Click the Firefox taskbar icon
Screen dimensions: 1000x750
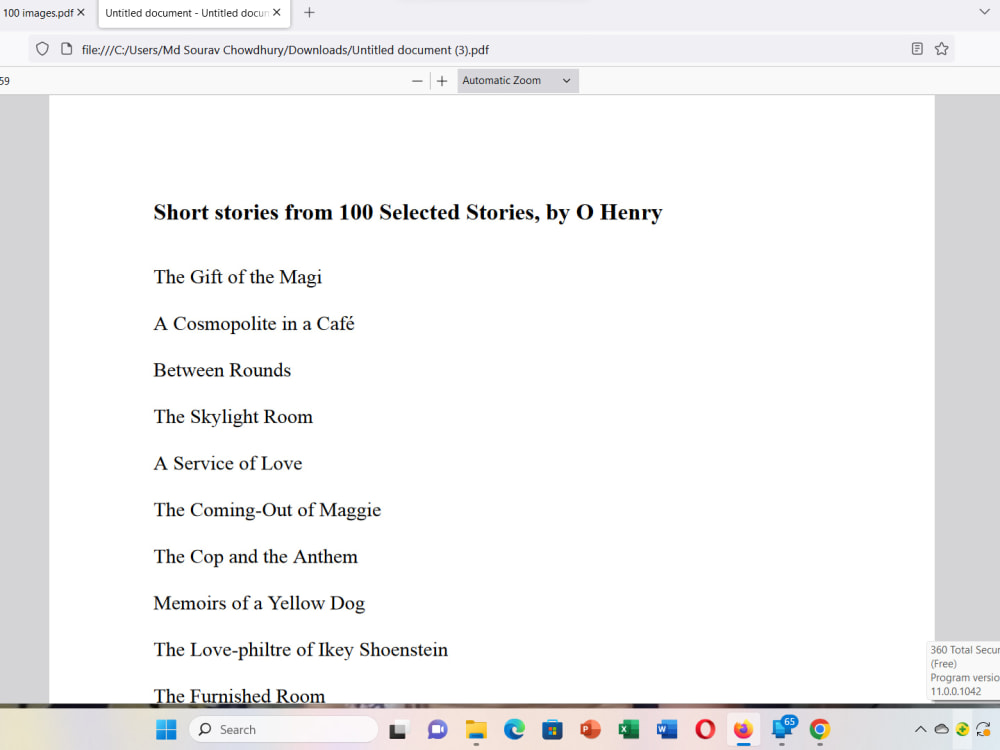(x=743, y=729)
